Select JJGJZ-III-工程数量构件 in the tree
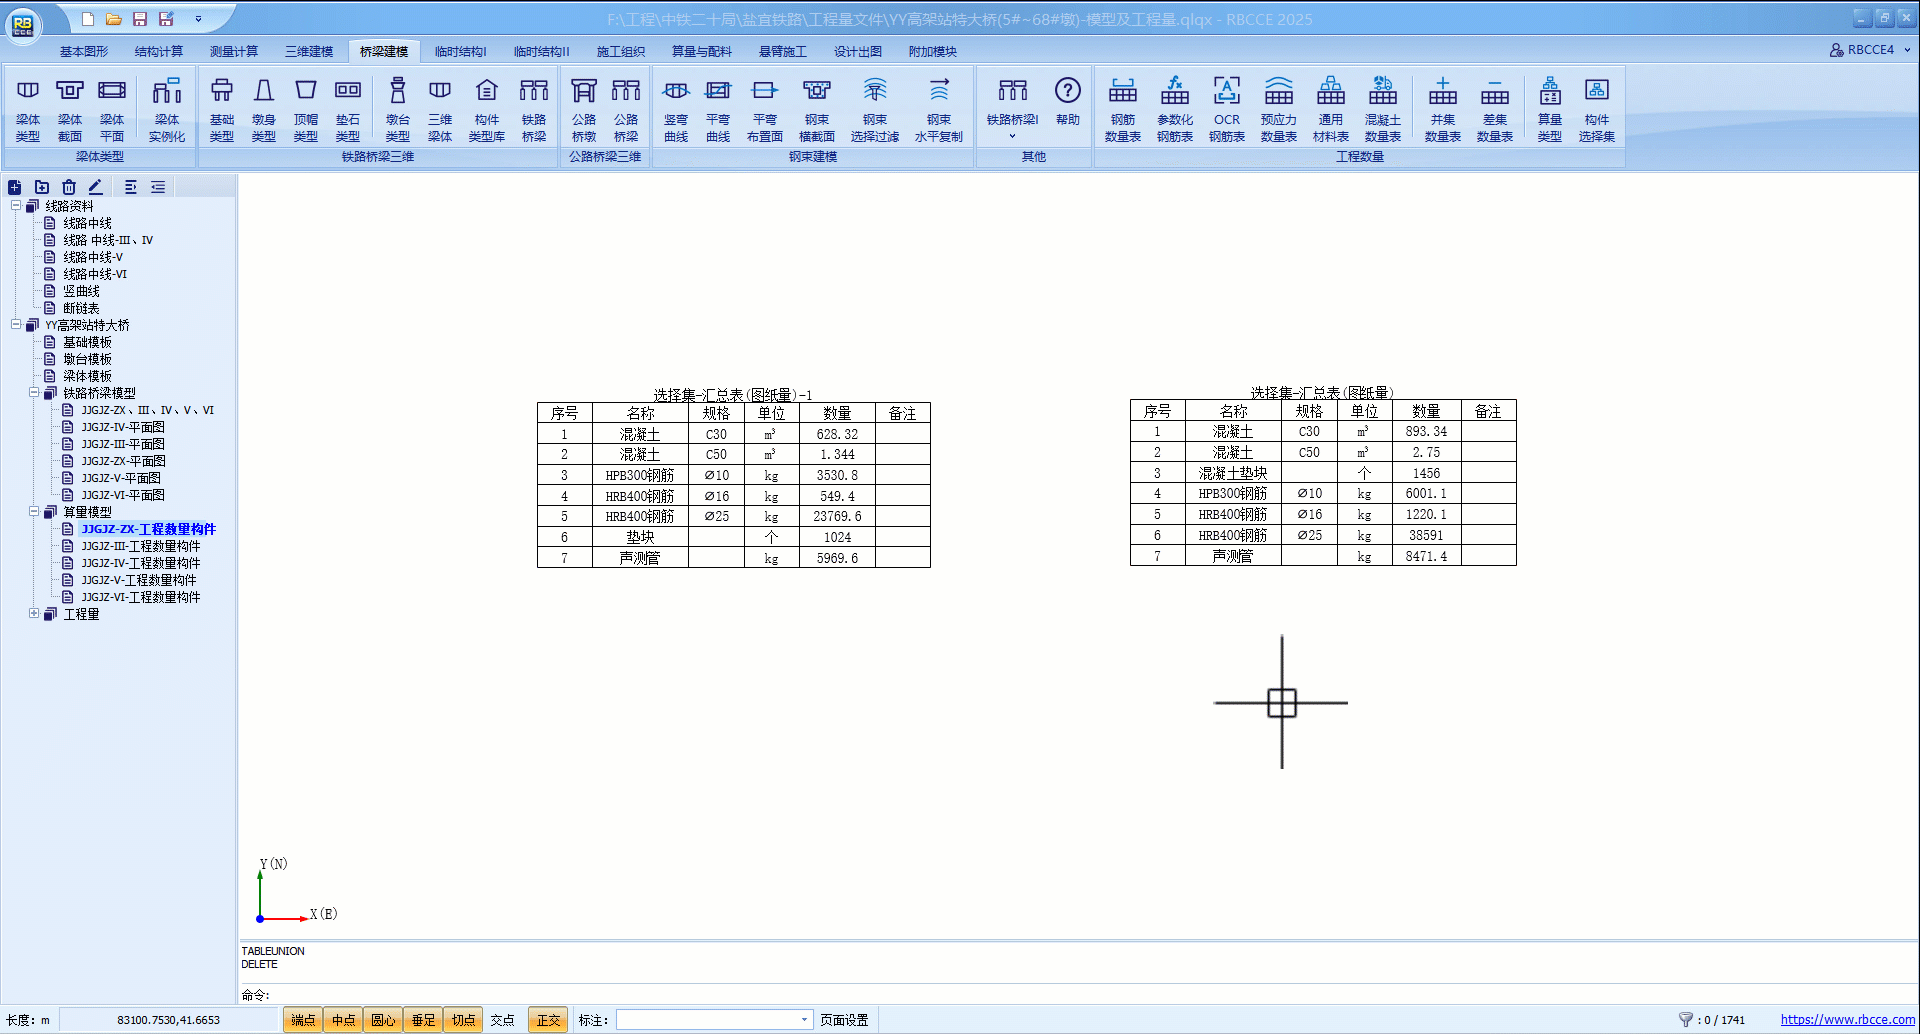The height and width of the screenshot is (1034, 1920). tap(141, 546)
